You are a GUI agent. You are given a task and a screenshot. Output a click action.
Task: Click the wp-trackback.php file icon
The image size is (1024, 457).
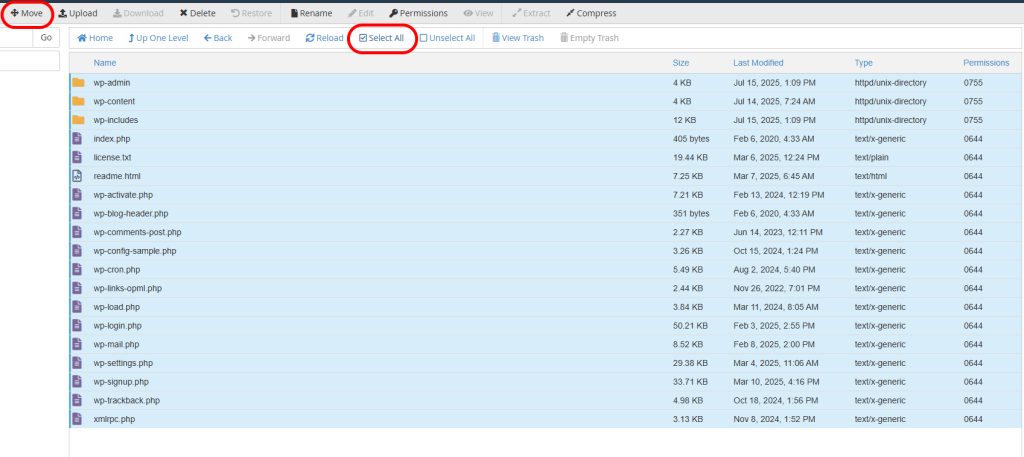[x=77, y=400]
